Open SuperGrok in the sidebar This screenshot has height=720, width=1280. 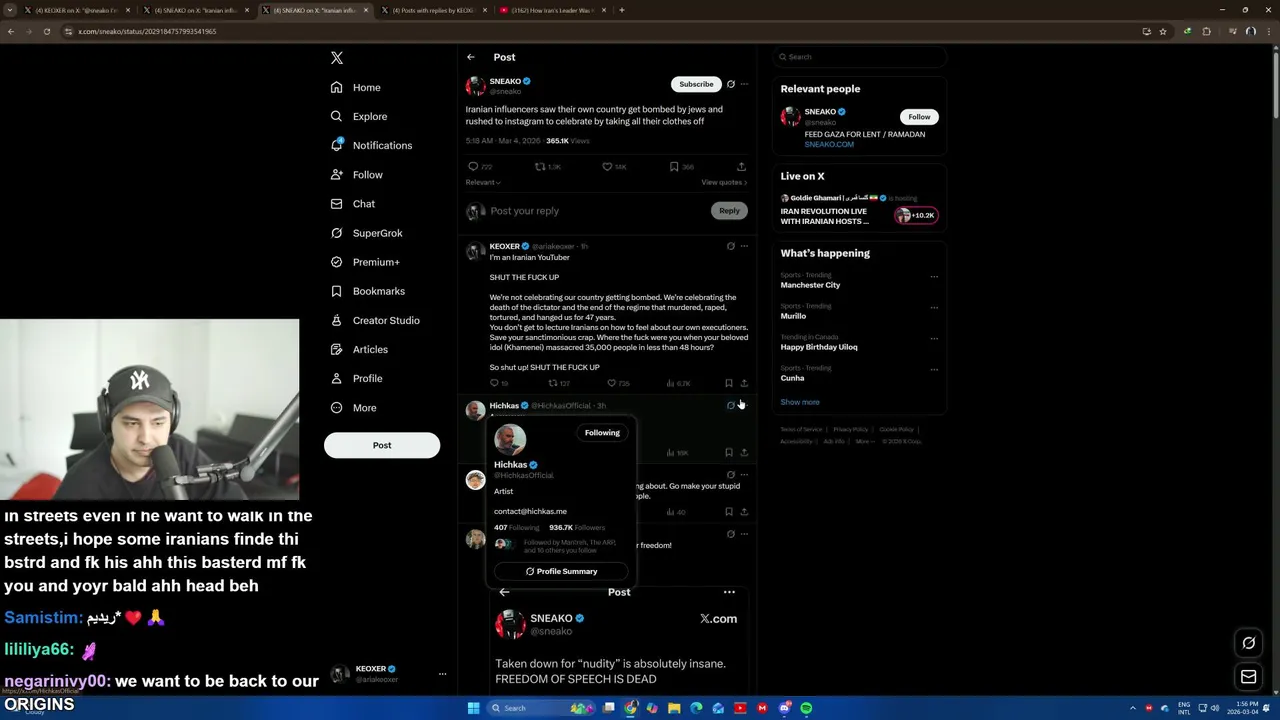point(367,233)
